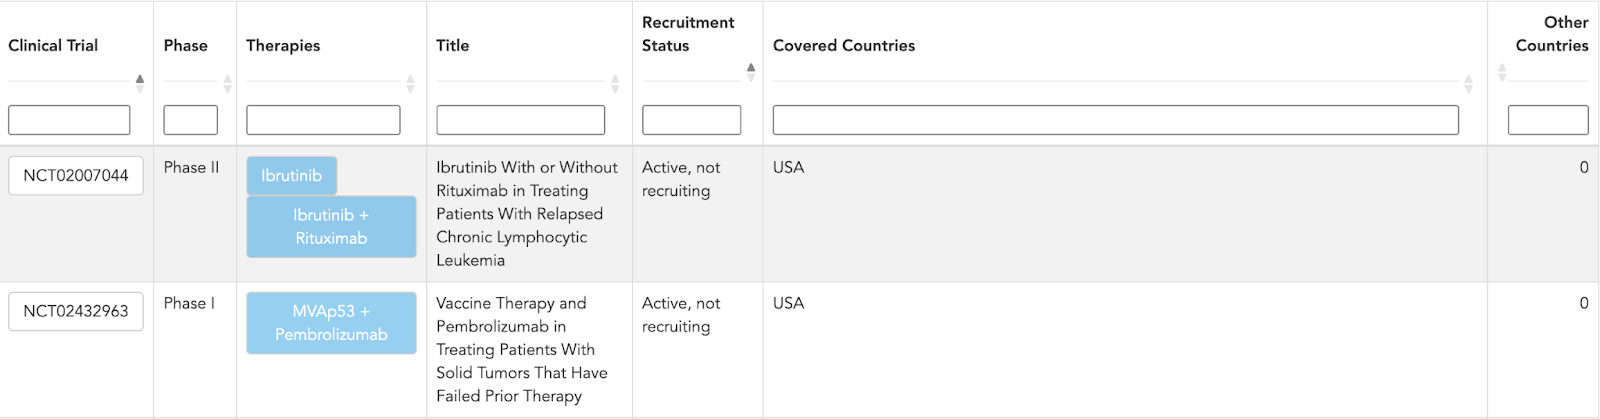Click the Recruitment Status filter box
Image resolution: width=1600 pixels, height=419 pixels.
point(691,120)
